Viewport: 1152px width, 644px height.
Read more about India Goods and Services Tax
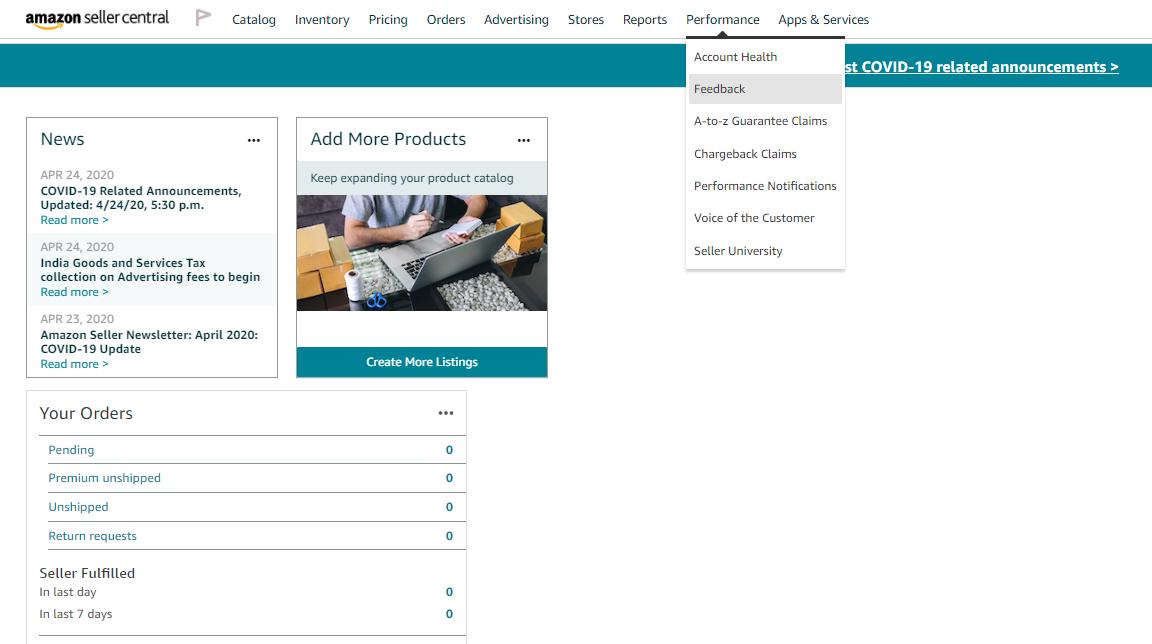click(74, 292)
